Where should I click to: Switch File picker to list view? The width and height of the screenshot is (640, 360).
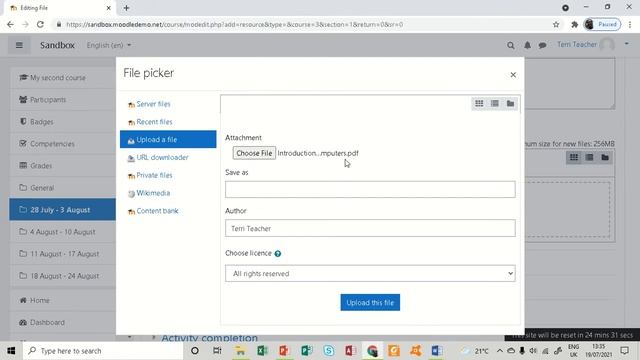(495, 104)
